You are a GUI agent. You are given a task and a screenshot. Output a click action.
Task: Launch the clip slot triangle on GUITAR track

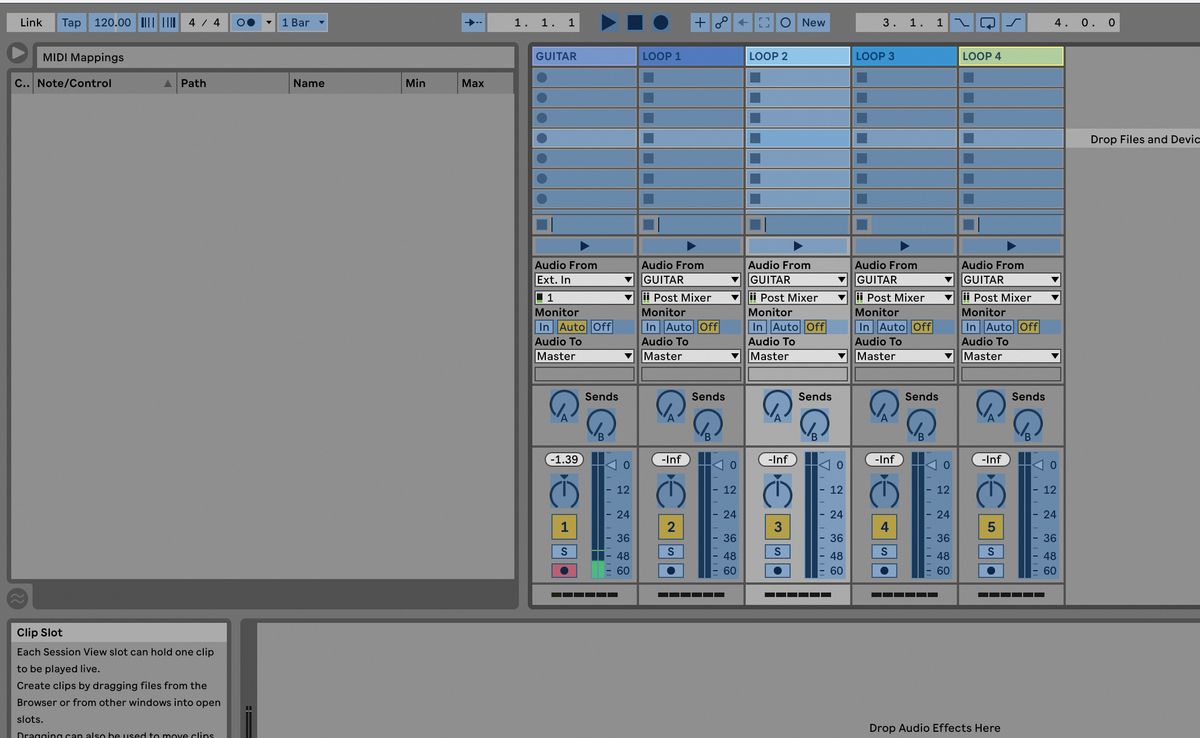point(584,244)
